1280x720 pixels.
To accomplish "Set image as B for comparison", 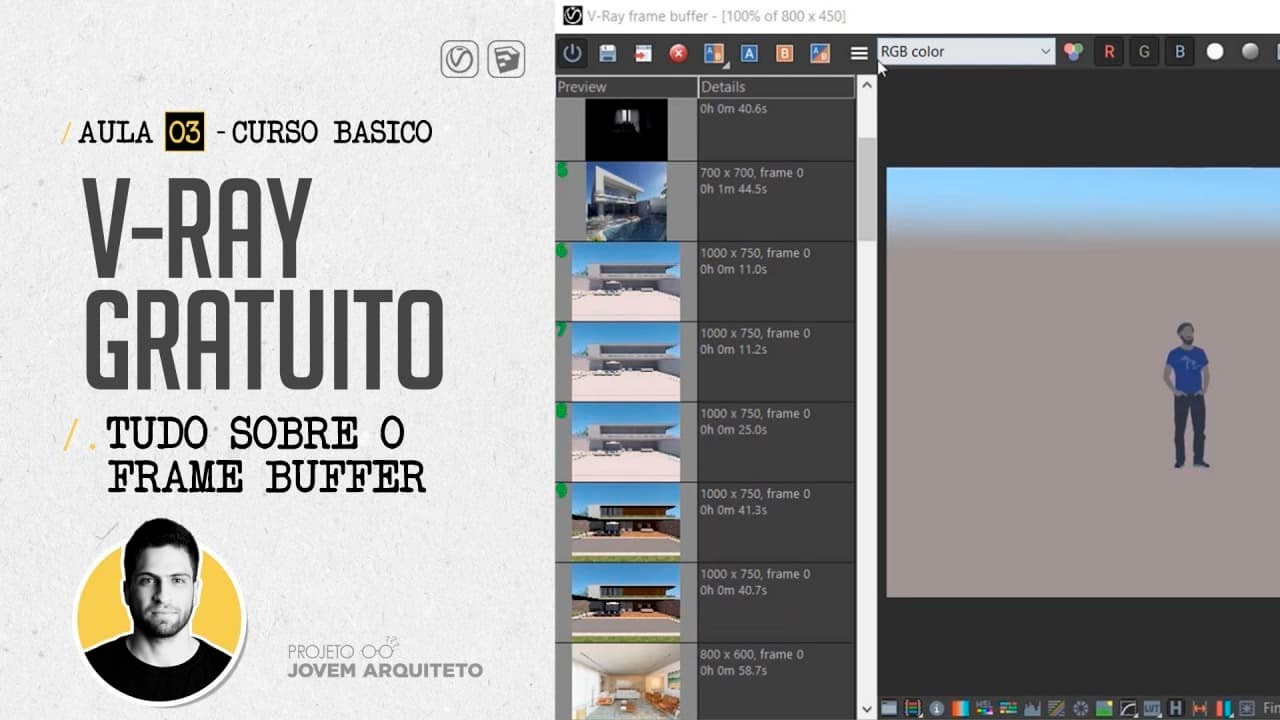I will [x=784, y=53].
